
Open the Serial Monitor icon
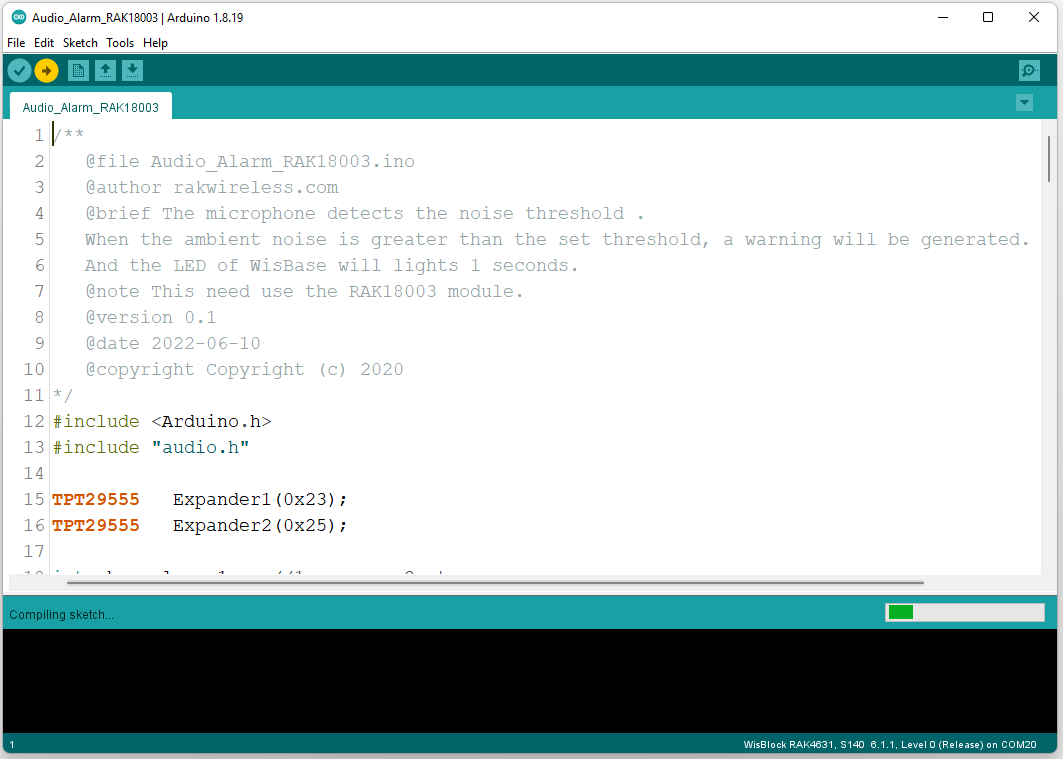[x=1029, y=70]
